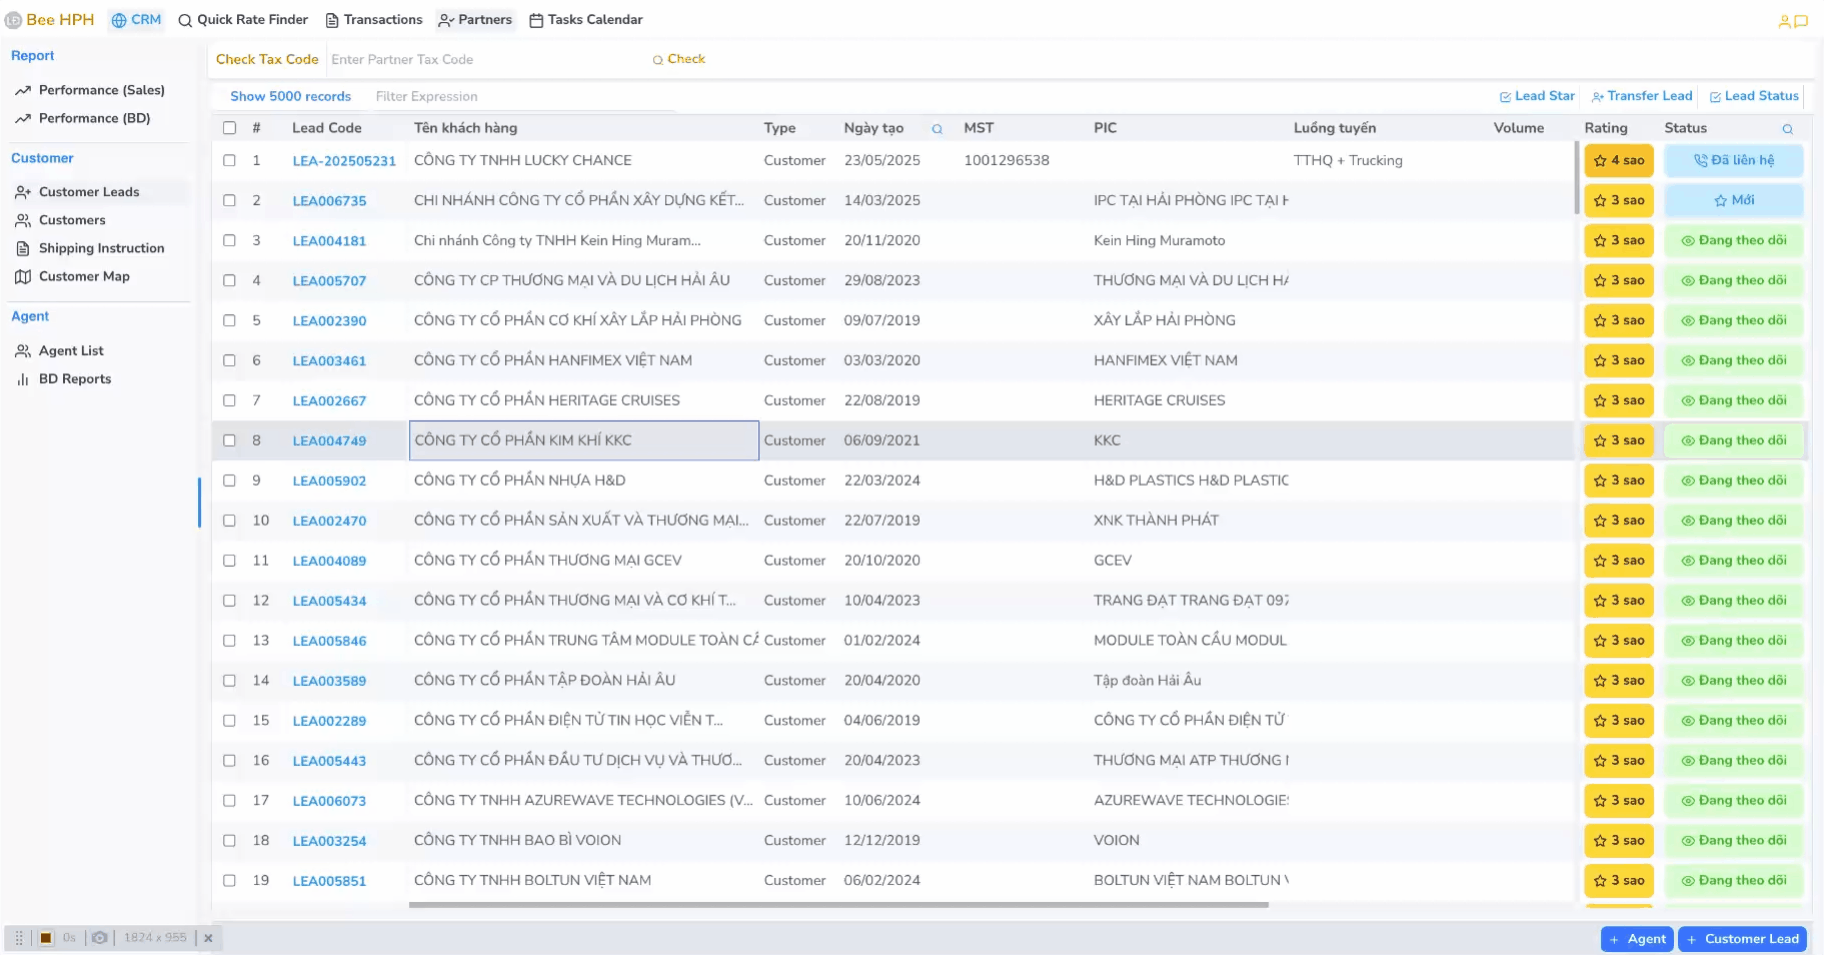1824x955 pixels.
Task: Click the Agent List people icon
Action: 23,351
